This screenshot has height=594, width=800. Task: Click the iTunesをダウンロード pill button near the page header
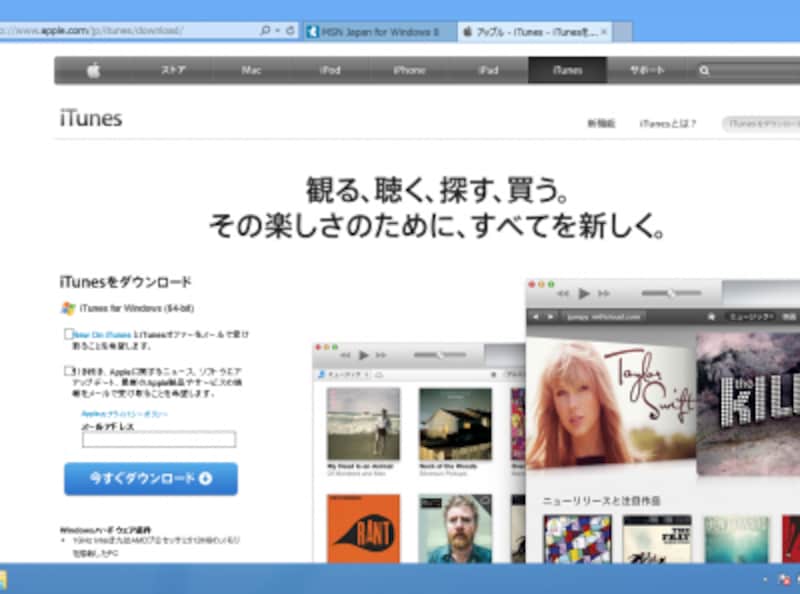coord(761,123)
